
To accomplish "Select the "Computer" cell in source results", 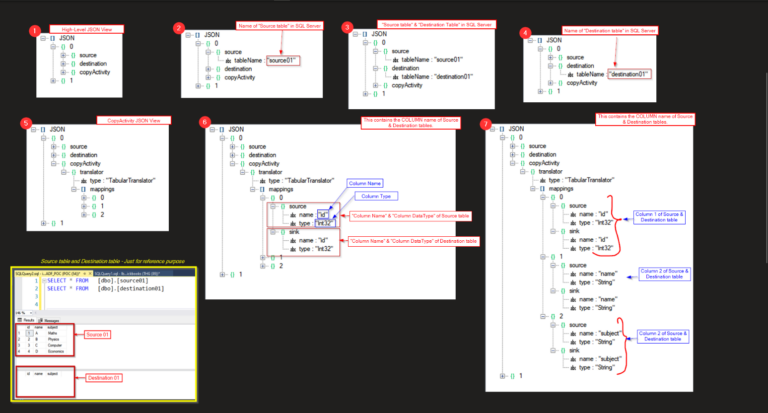I will (x=54, y=345).
